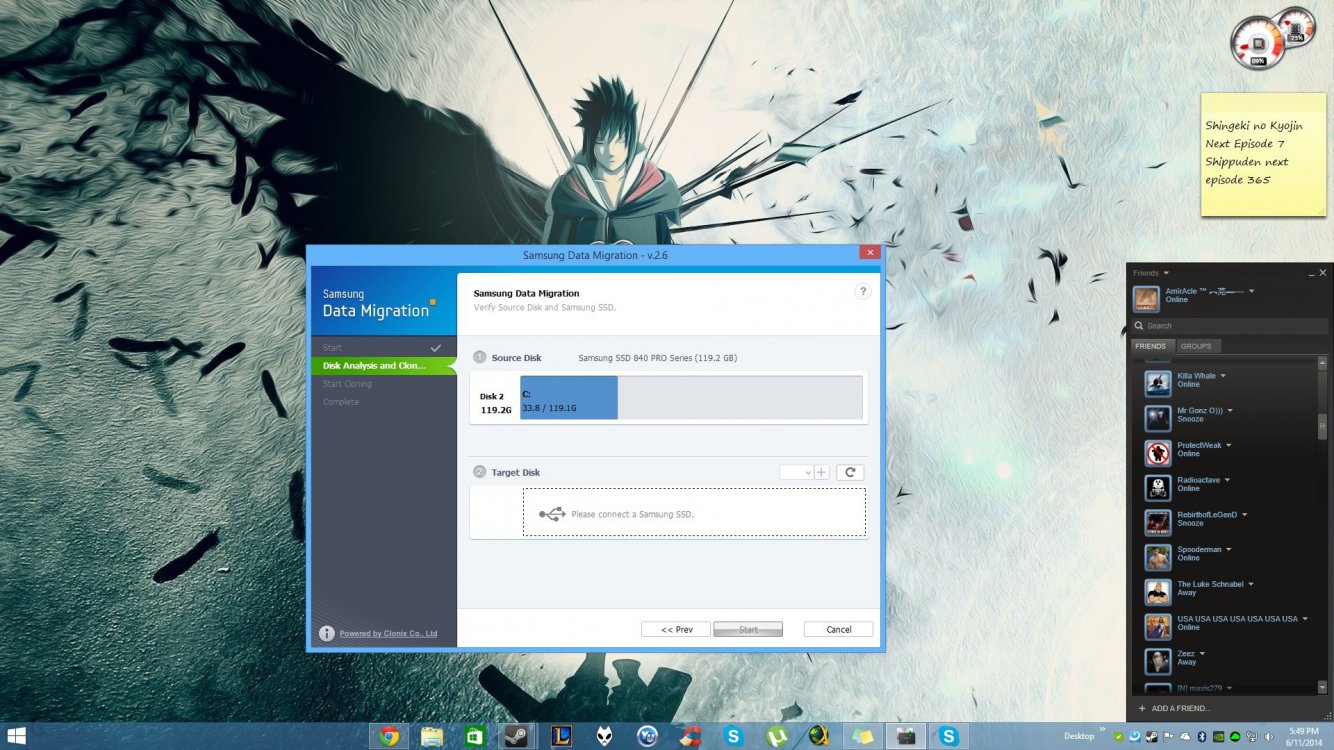
Task: Select the Complete step in sidebar
Action: click(x=384, y=401)
